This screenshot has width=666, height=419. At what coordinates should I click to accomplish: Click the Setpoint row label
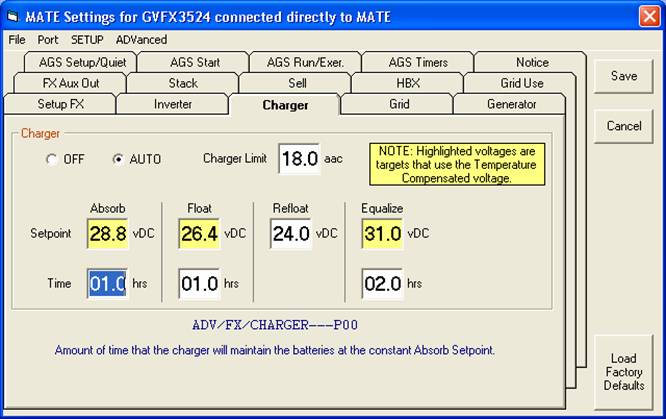51,234
